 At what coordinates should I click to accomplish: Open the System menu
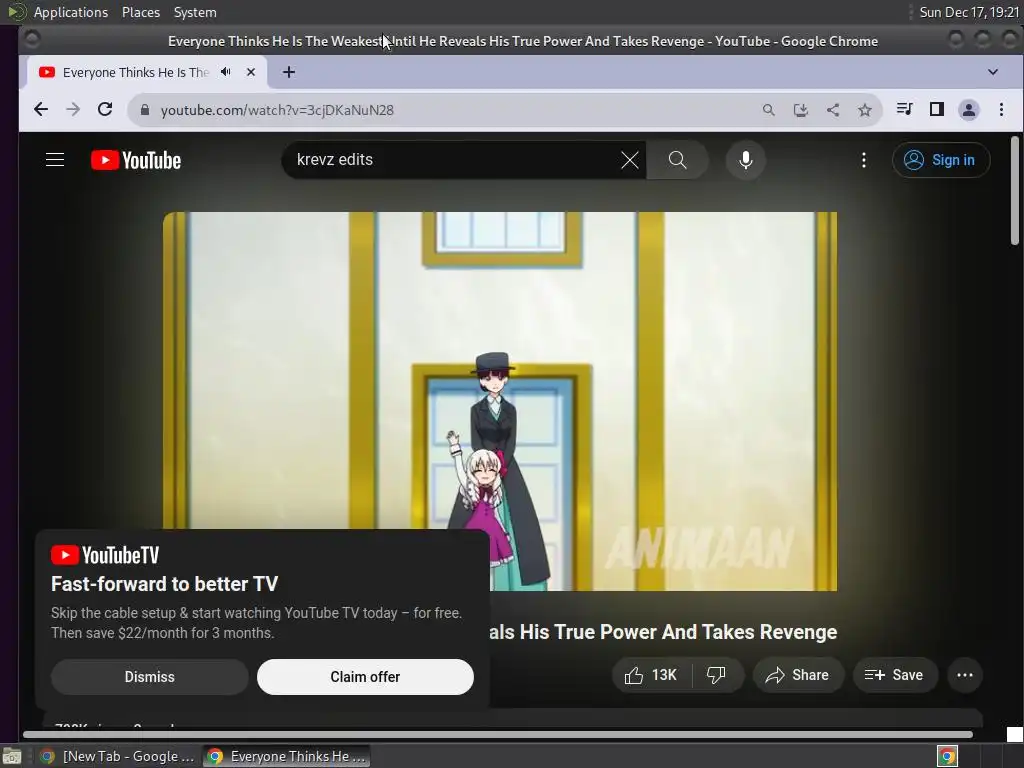[x=195, y=12]
